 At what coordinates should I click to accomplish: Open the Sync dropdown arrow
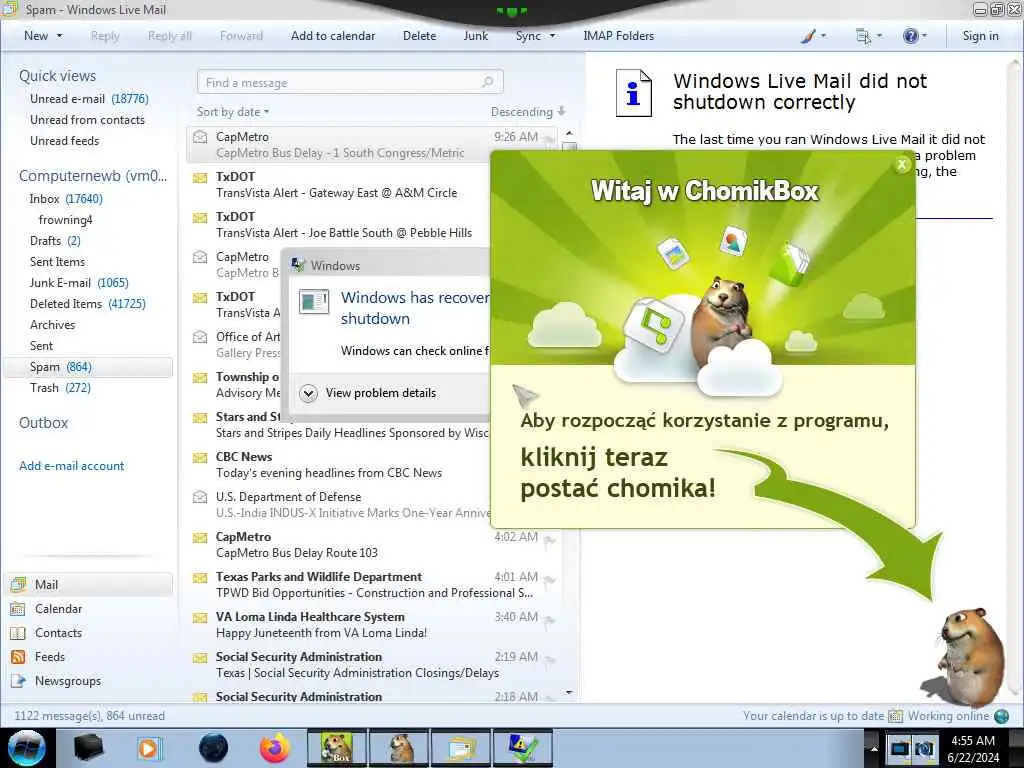(552, 36)
